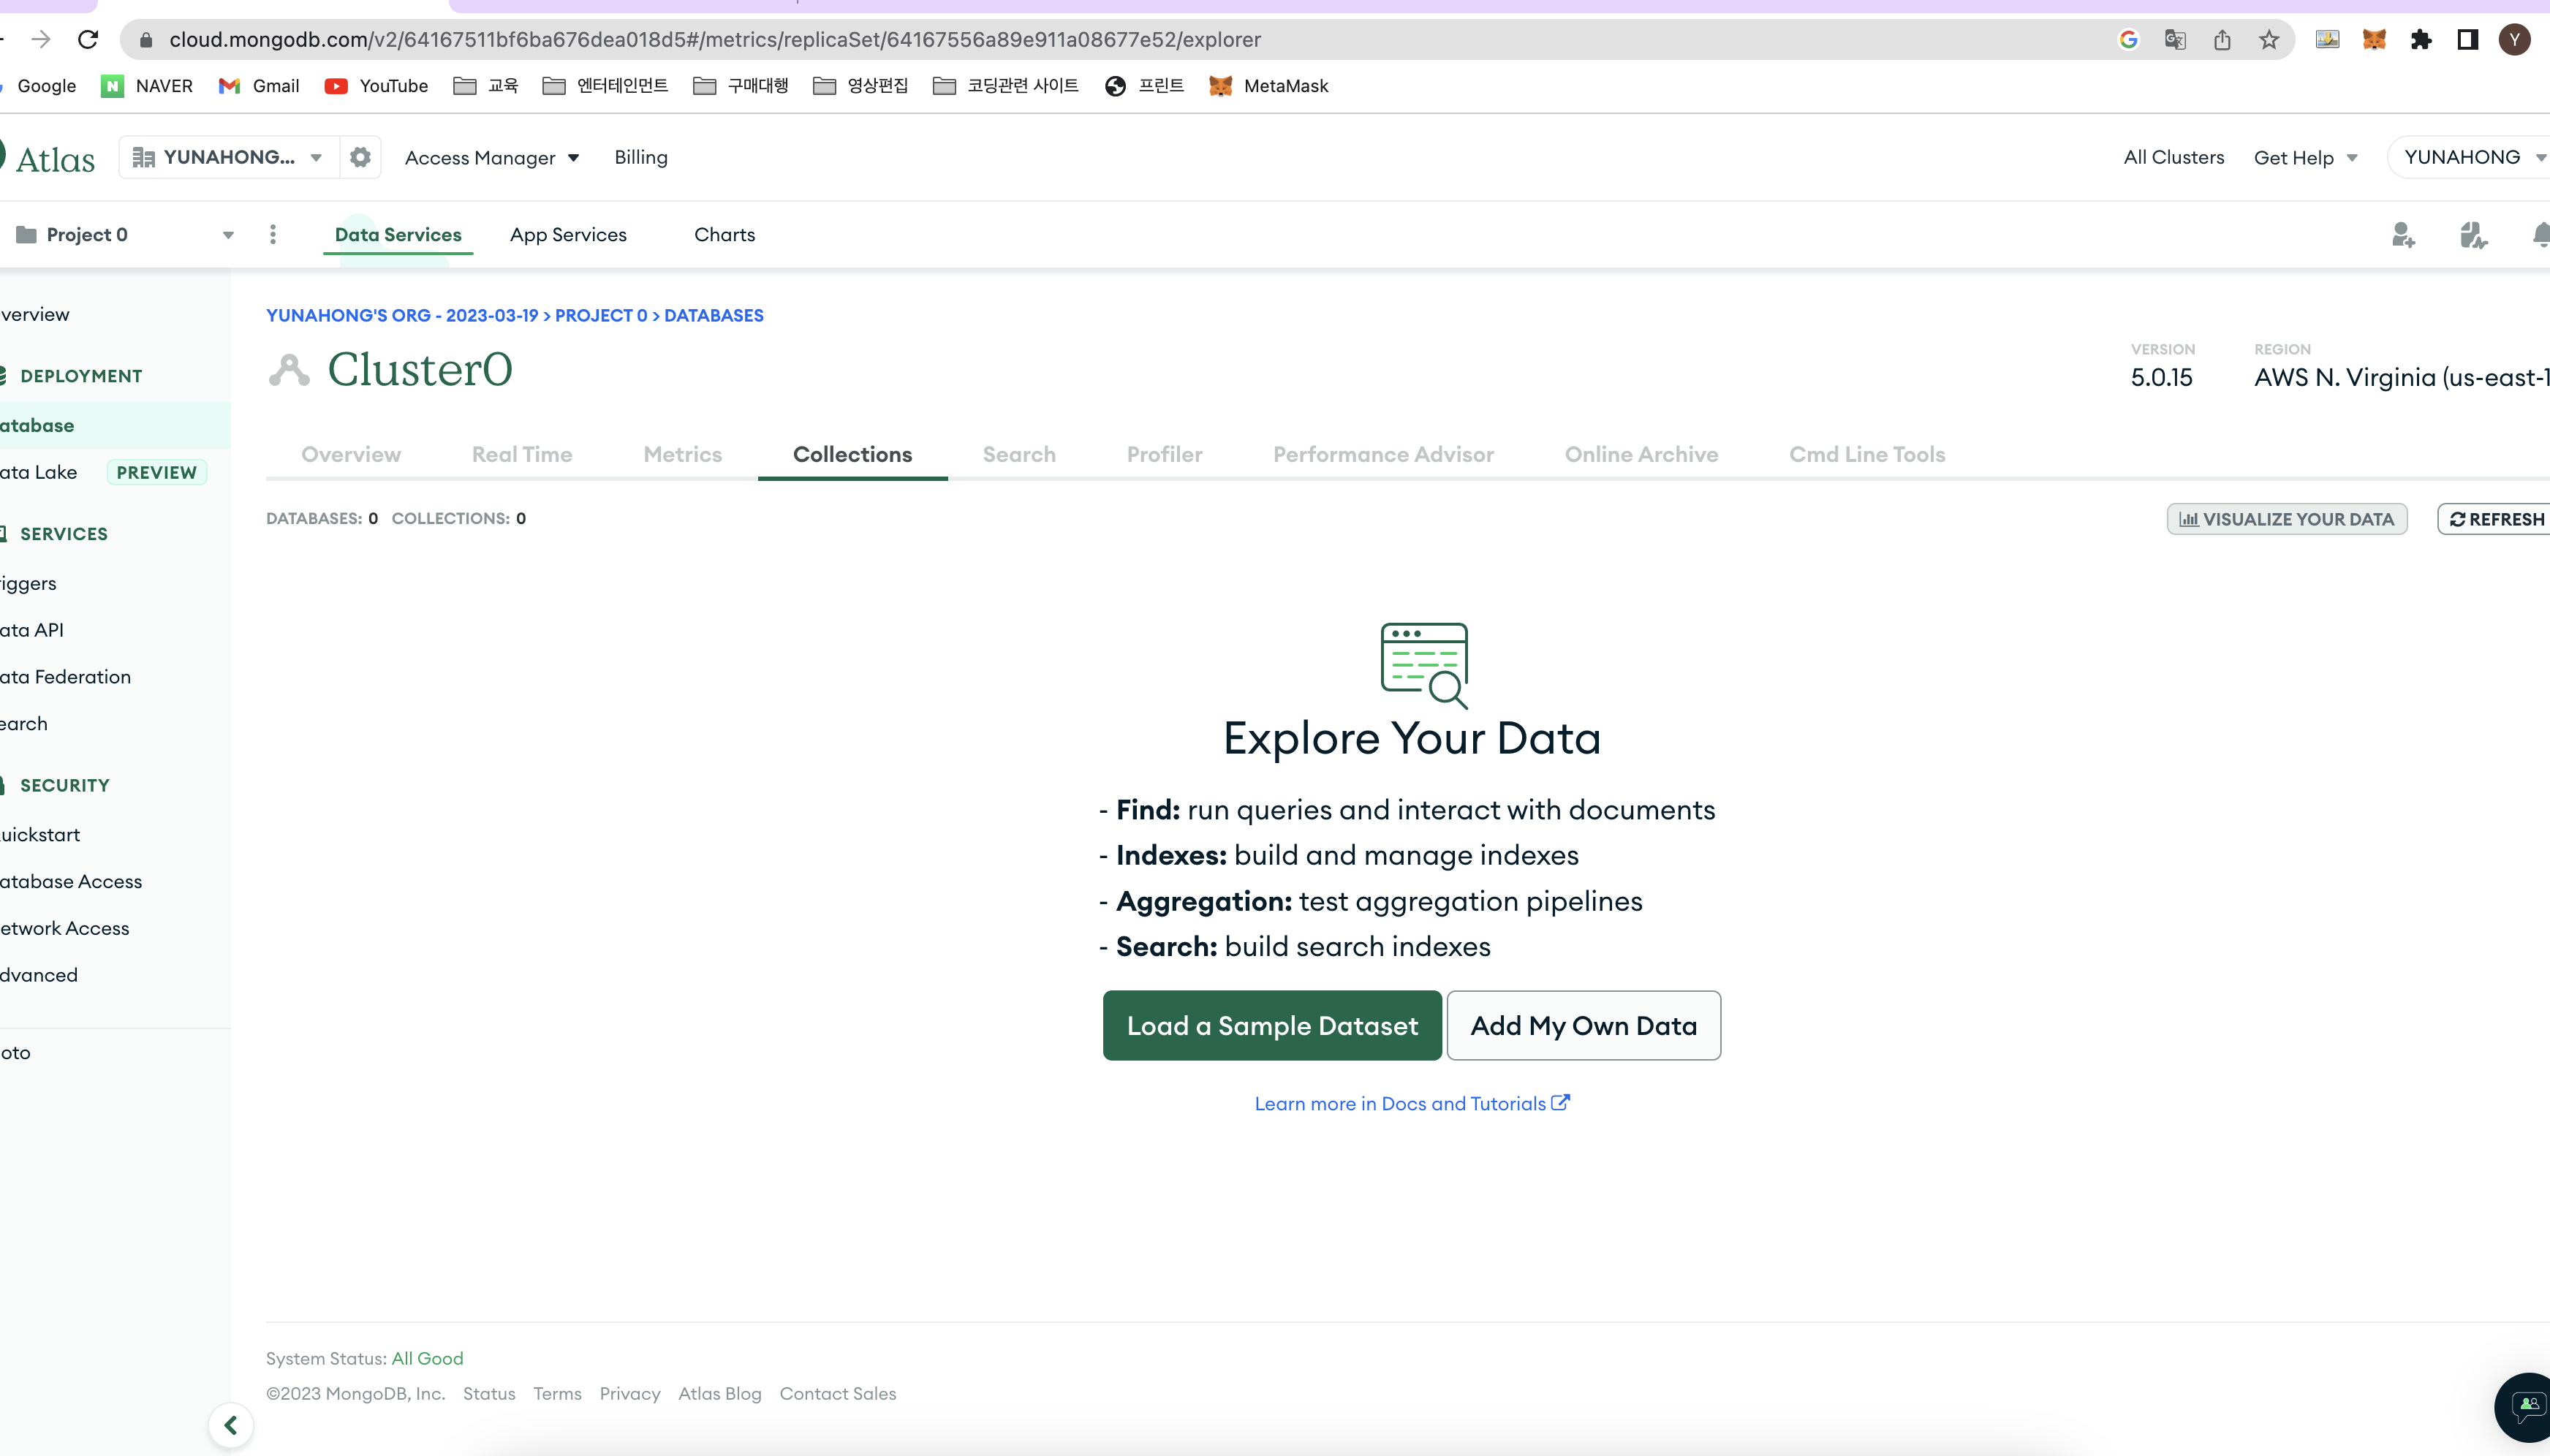
Task: Open the MetaMask fox extension icon
Action: 2374,39
